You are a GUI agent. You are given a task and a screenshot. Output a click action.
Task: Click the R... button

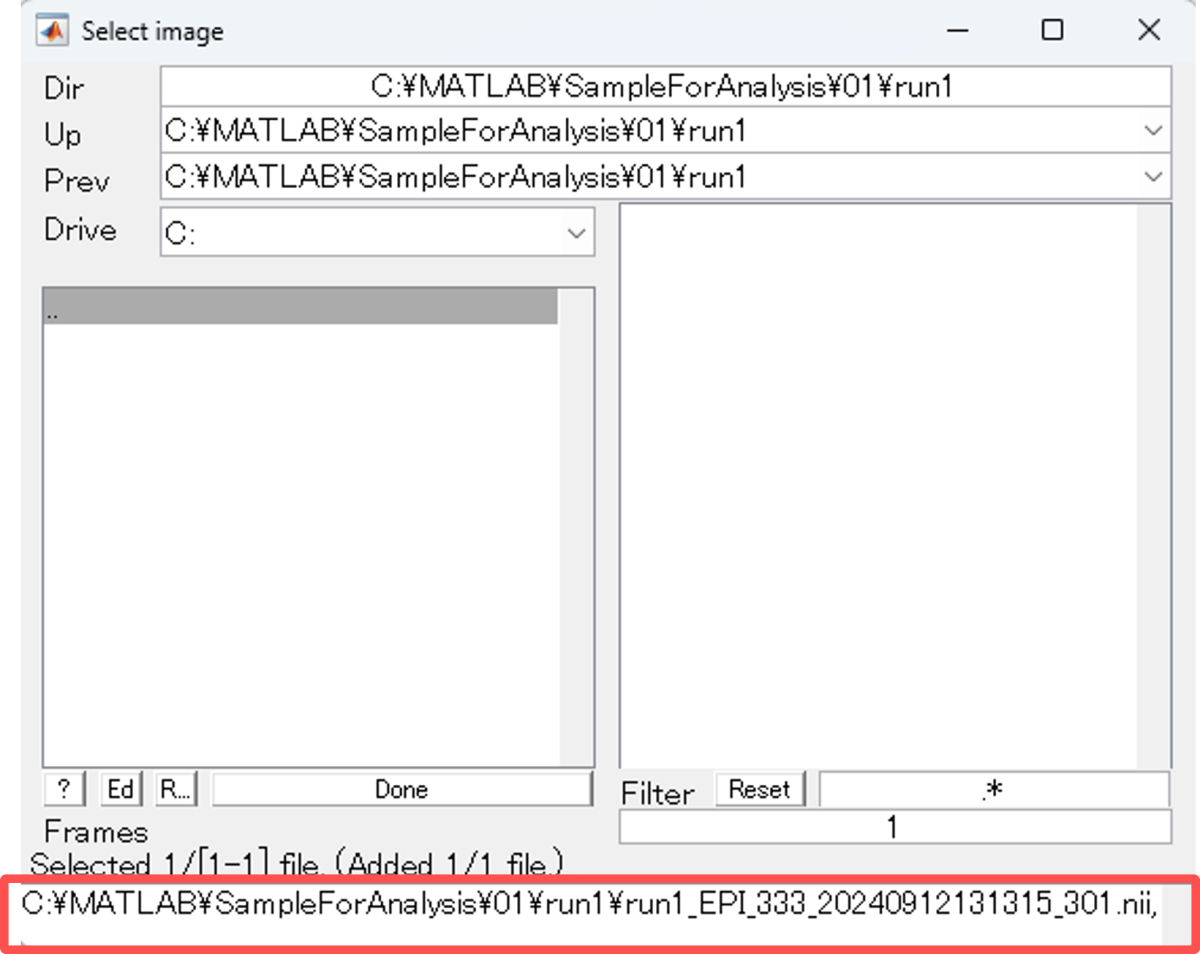[176, 789]
